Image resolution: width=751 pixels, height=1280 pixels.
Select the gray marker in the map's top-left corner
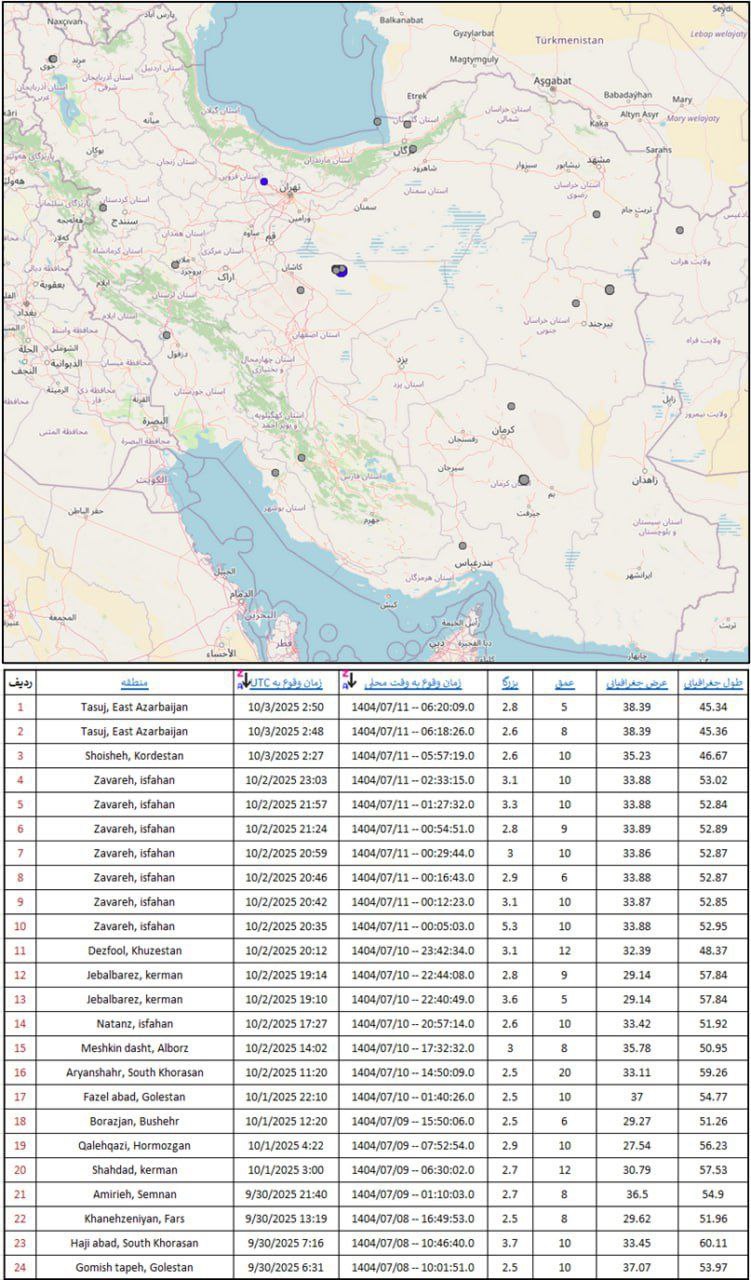[52, 59]
